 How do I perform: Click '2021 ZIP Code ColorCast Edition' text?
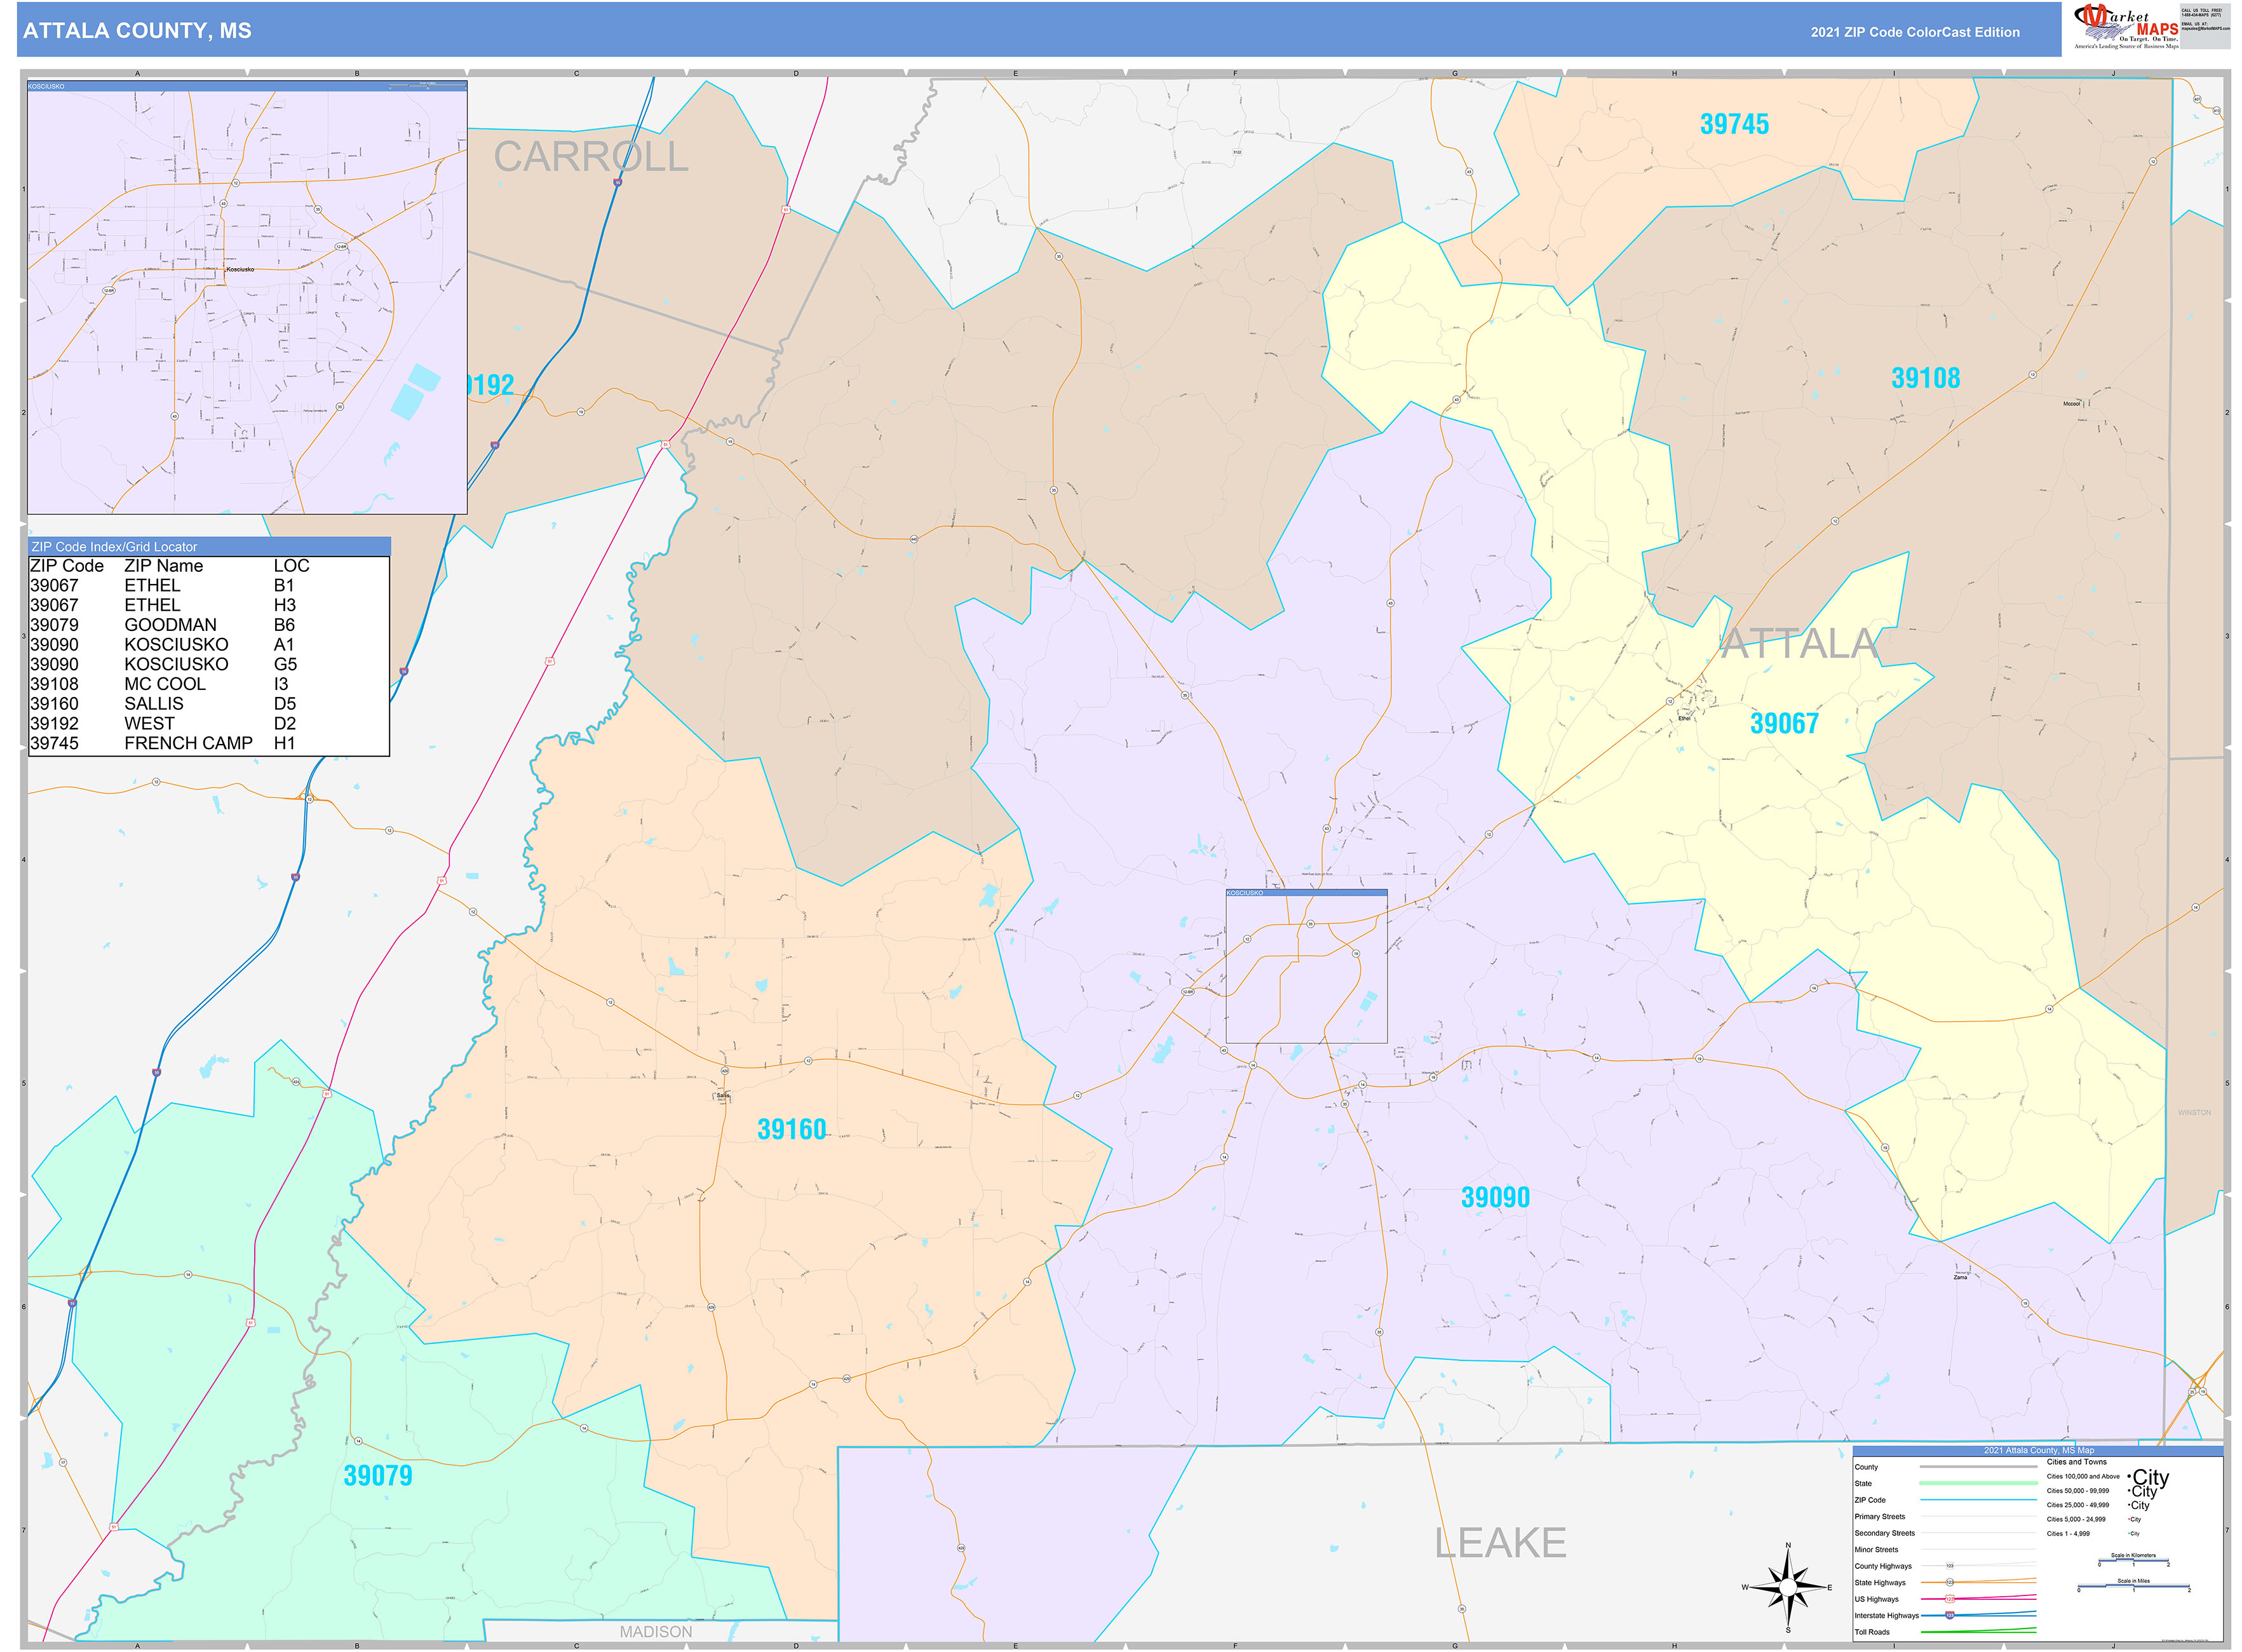click(x=1915, y=32)
